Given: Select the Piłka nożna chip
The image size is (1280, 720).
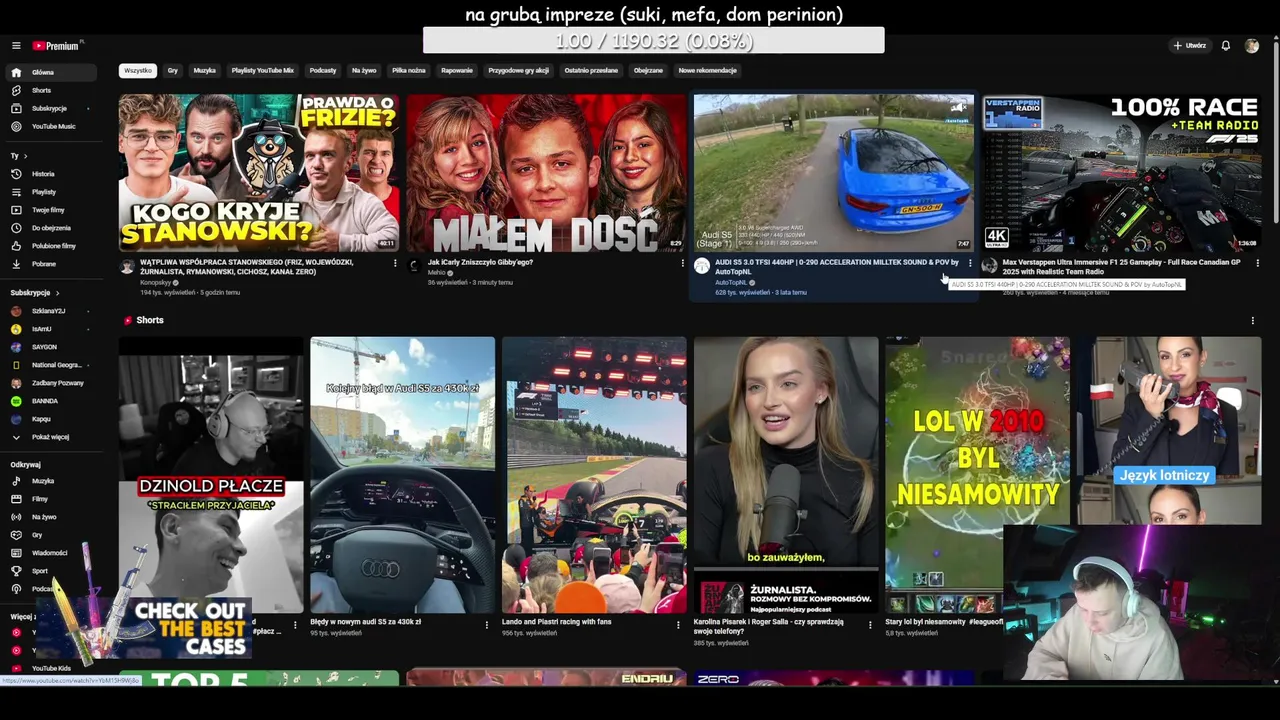Looking at the screenshot, I should click(409, 71).
